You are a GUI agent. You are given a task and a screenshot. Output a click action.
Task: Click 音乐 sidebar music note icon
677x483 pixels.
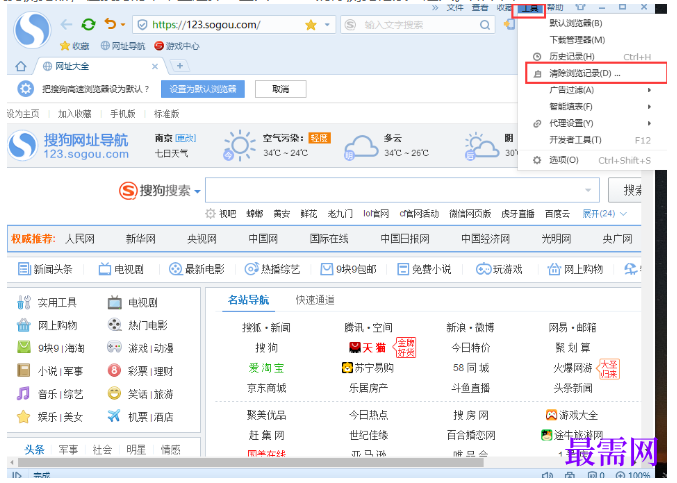(x=23, y=393)
